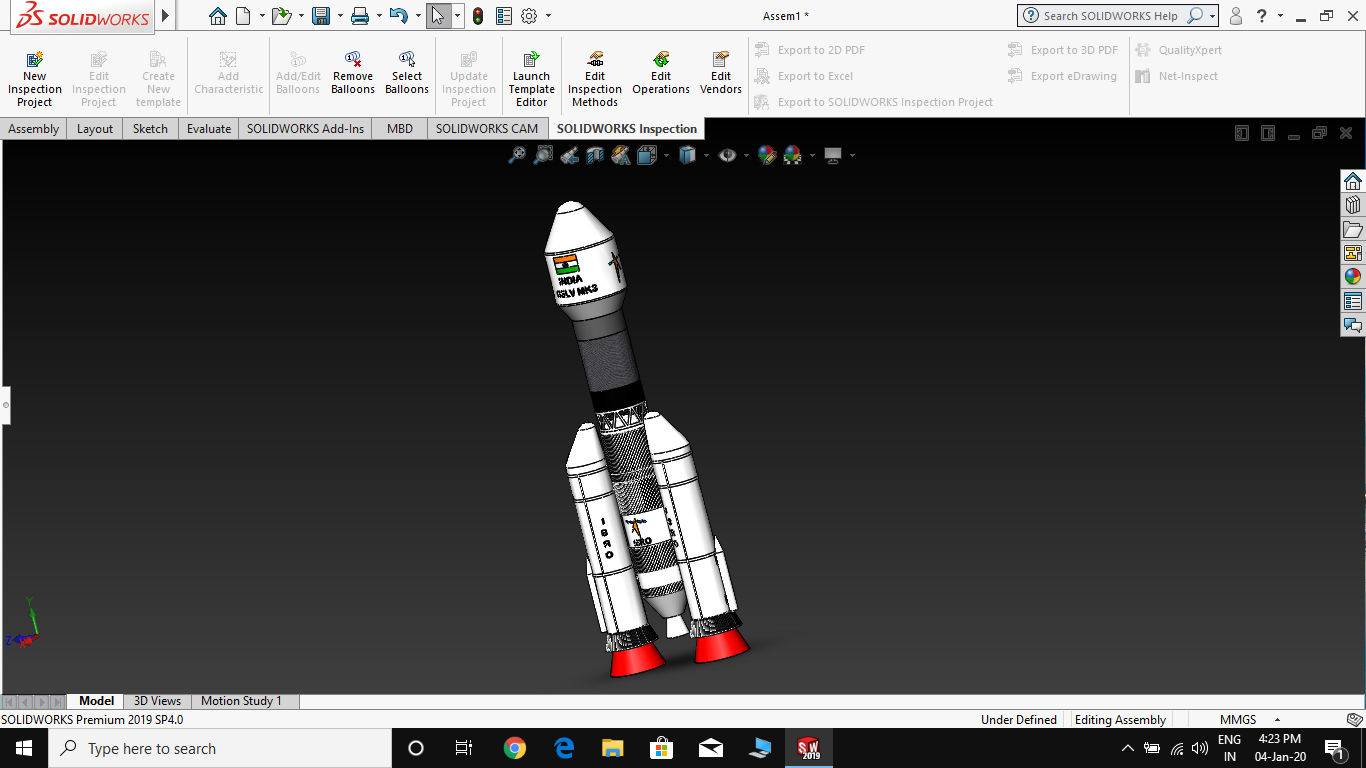The image size is (1366, 768).
Task: Expand the collapsed left panel handle
Action: (x=5, y=405)
